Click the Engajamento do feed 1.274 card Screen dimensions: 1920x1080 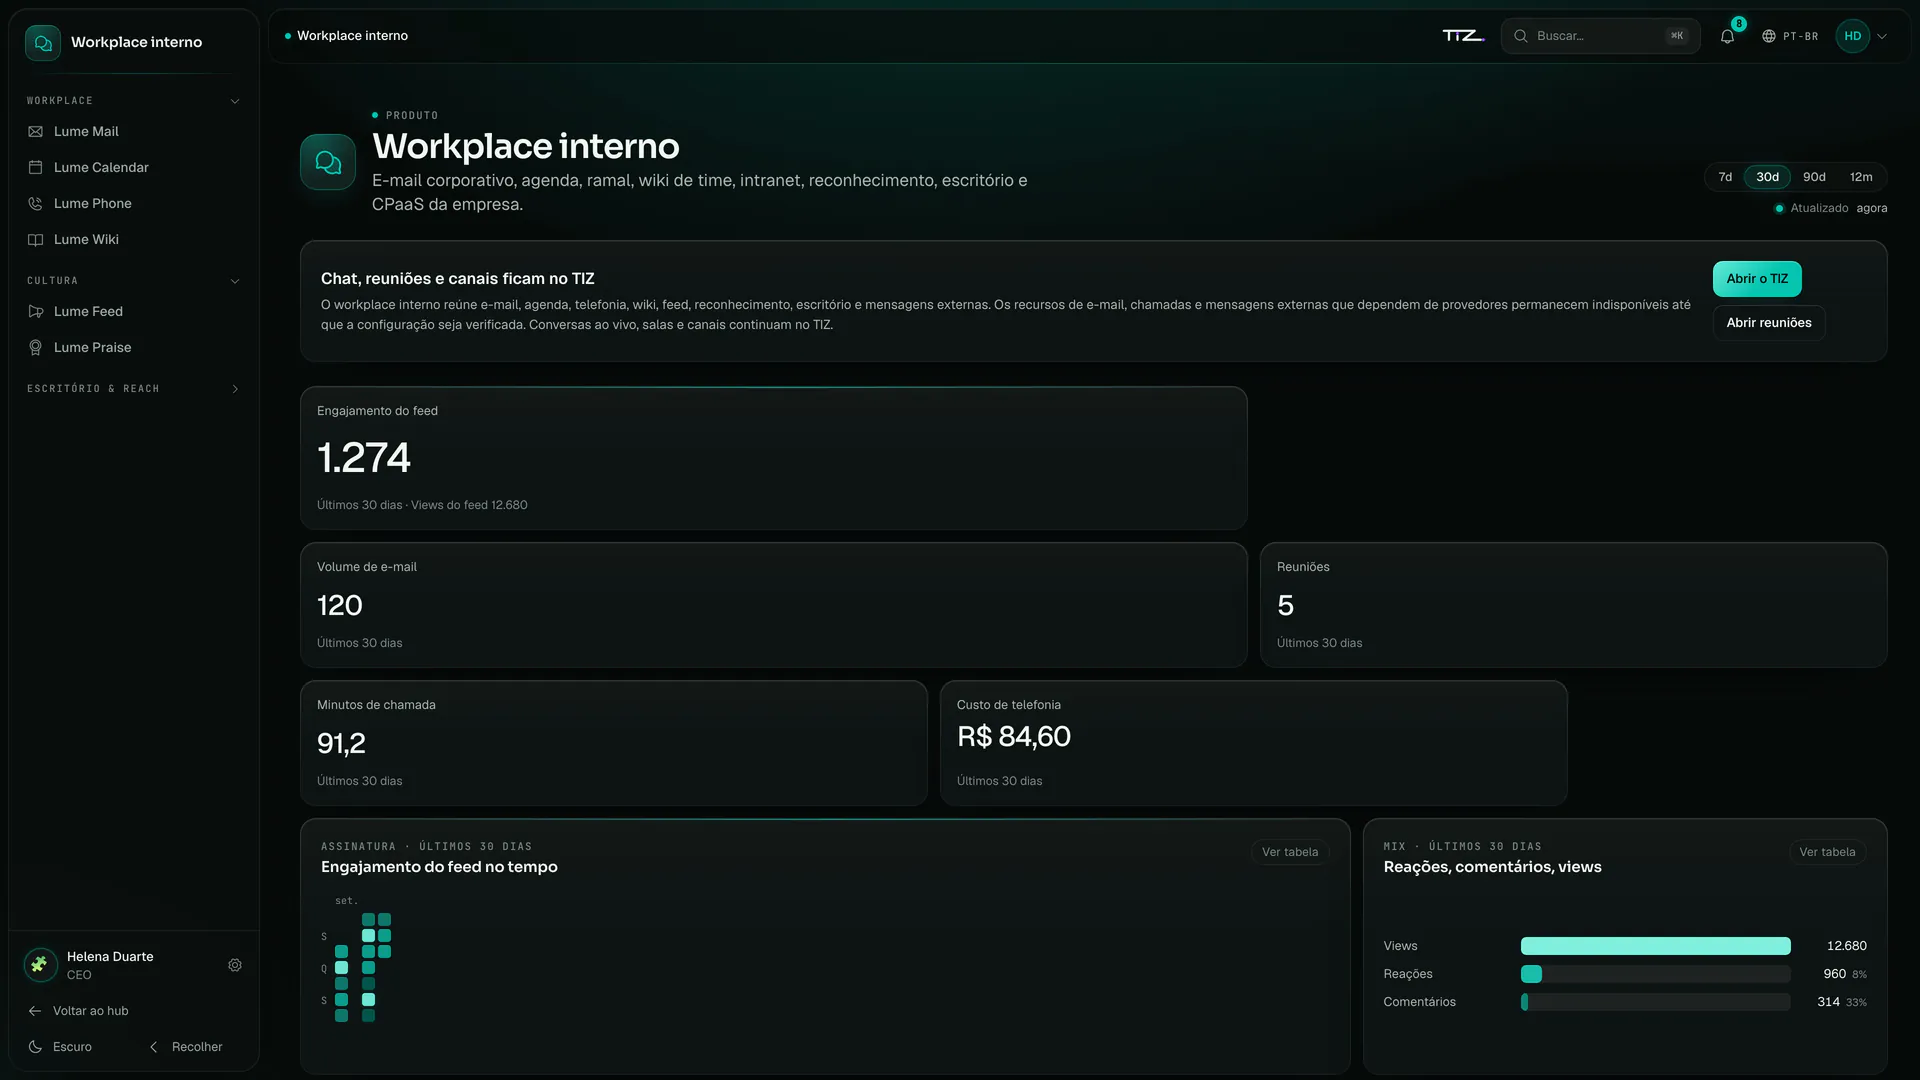pyautogui.click(x=773, y=458)
